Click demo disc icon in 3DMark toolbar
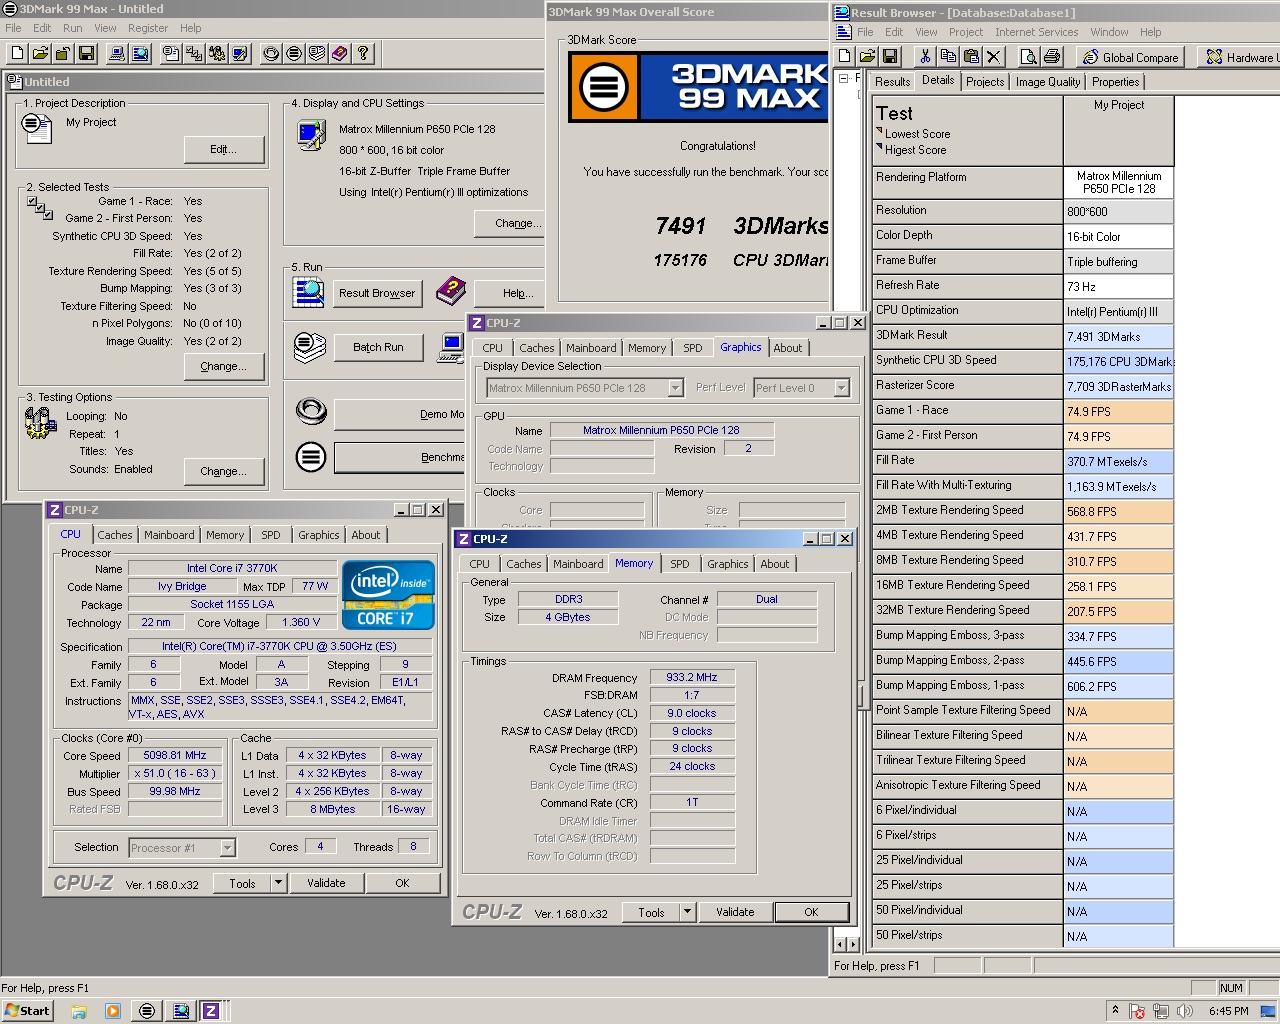The height and width of the screenshot is (1024, 1280). tap(271, 53)
